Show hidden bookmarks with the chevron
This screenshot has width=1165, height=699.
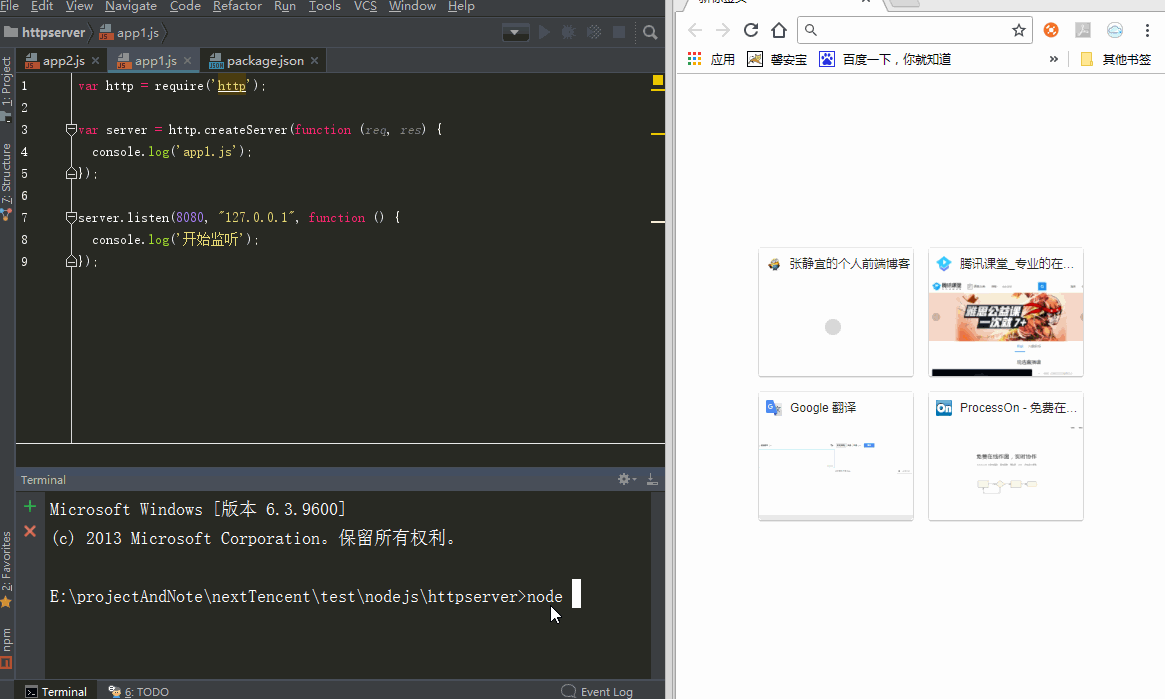(x=1053, y=59)
